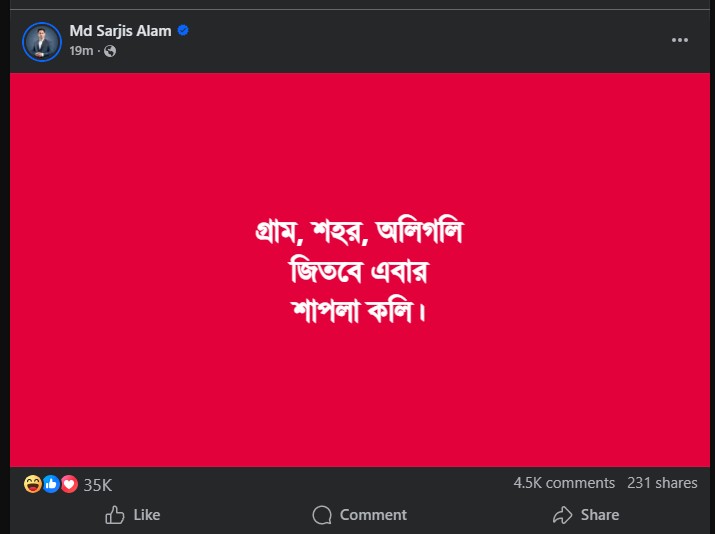The image size is (715, 534).
Task: View the 35K reactions count
Action: click(97, 485)
